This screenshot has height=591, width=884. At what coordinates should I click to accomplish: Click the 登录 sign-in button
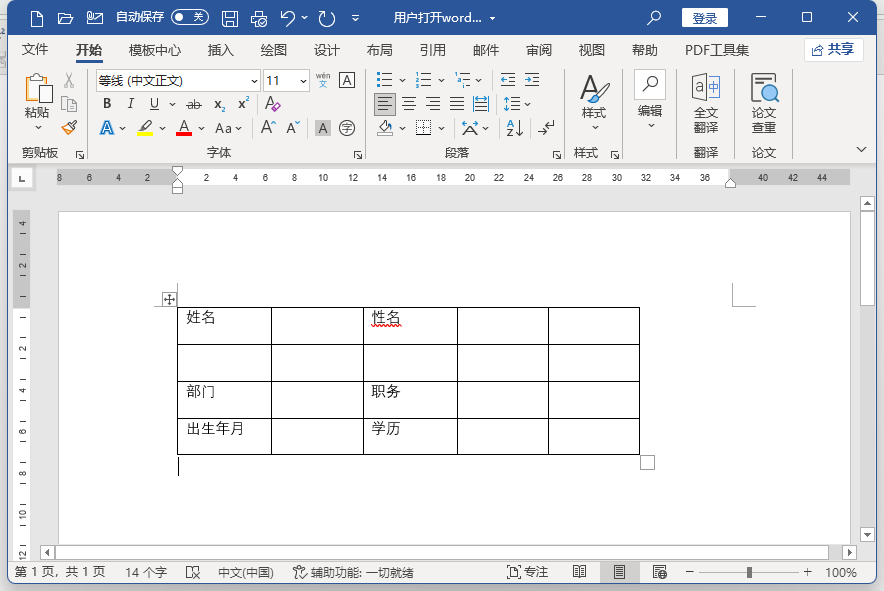click(x=705, y=18)
